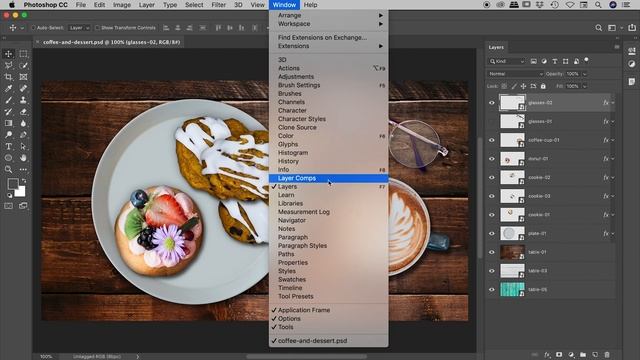
Task: Open the Fill value dropdown arrow
Action: 584,86
